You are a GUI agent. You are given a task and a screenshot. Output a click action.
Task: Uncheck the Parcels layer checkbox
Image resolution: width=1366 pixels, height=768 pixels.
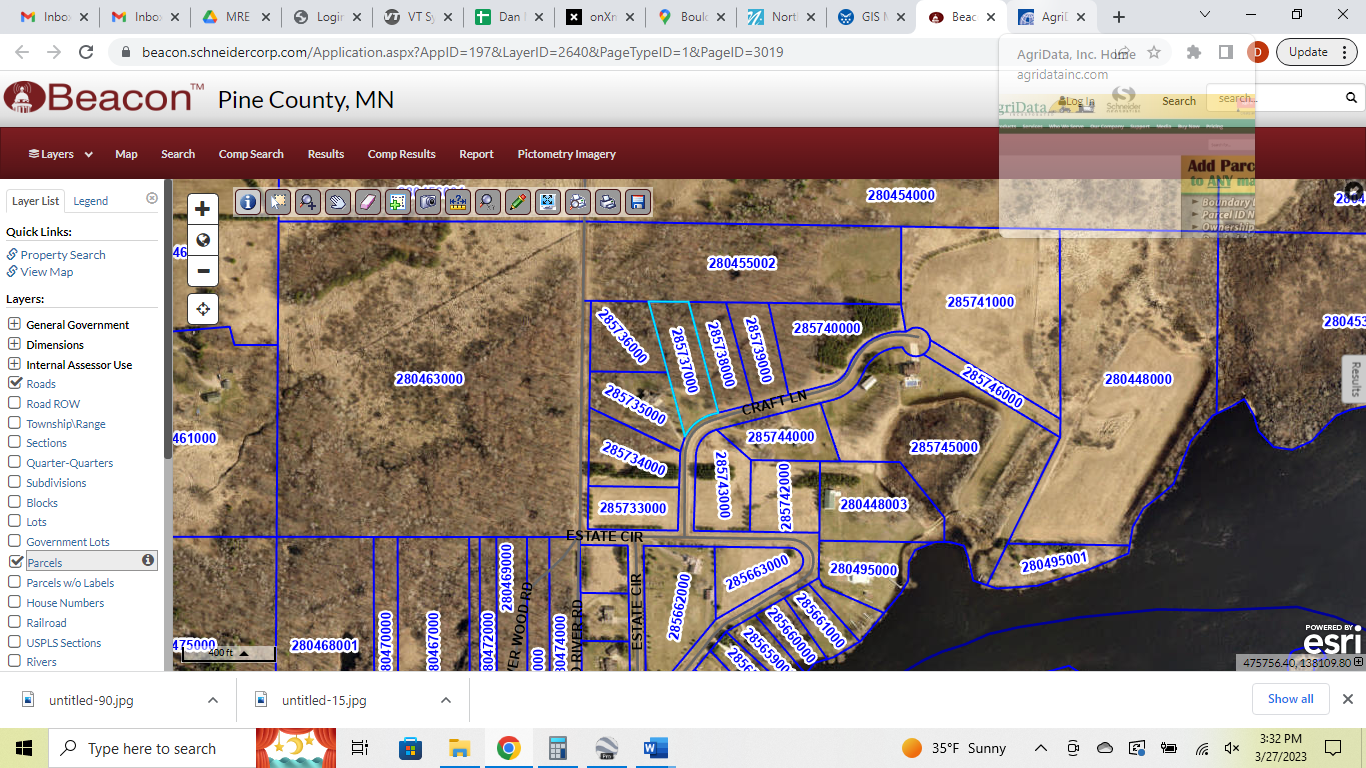click(x=15, y=562)
